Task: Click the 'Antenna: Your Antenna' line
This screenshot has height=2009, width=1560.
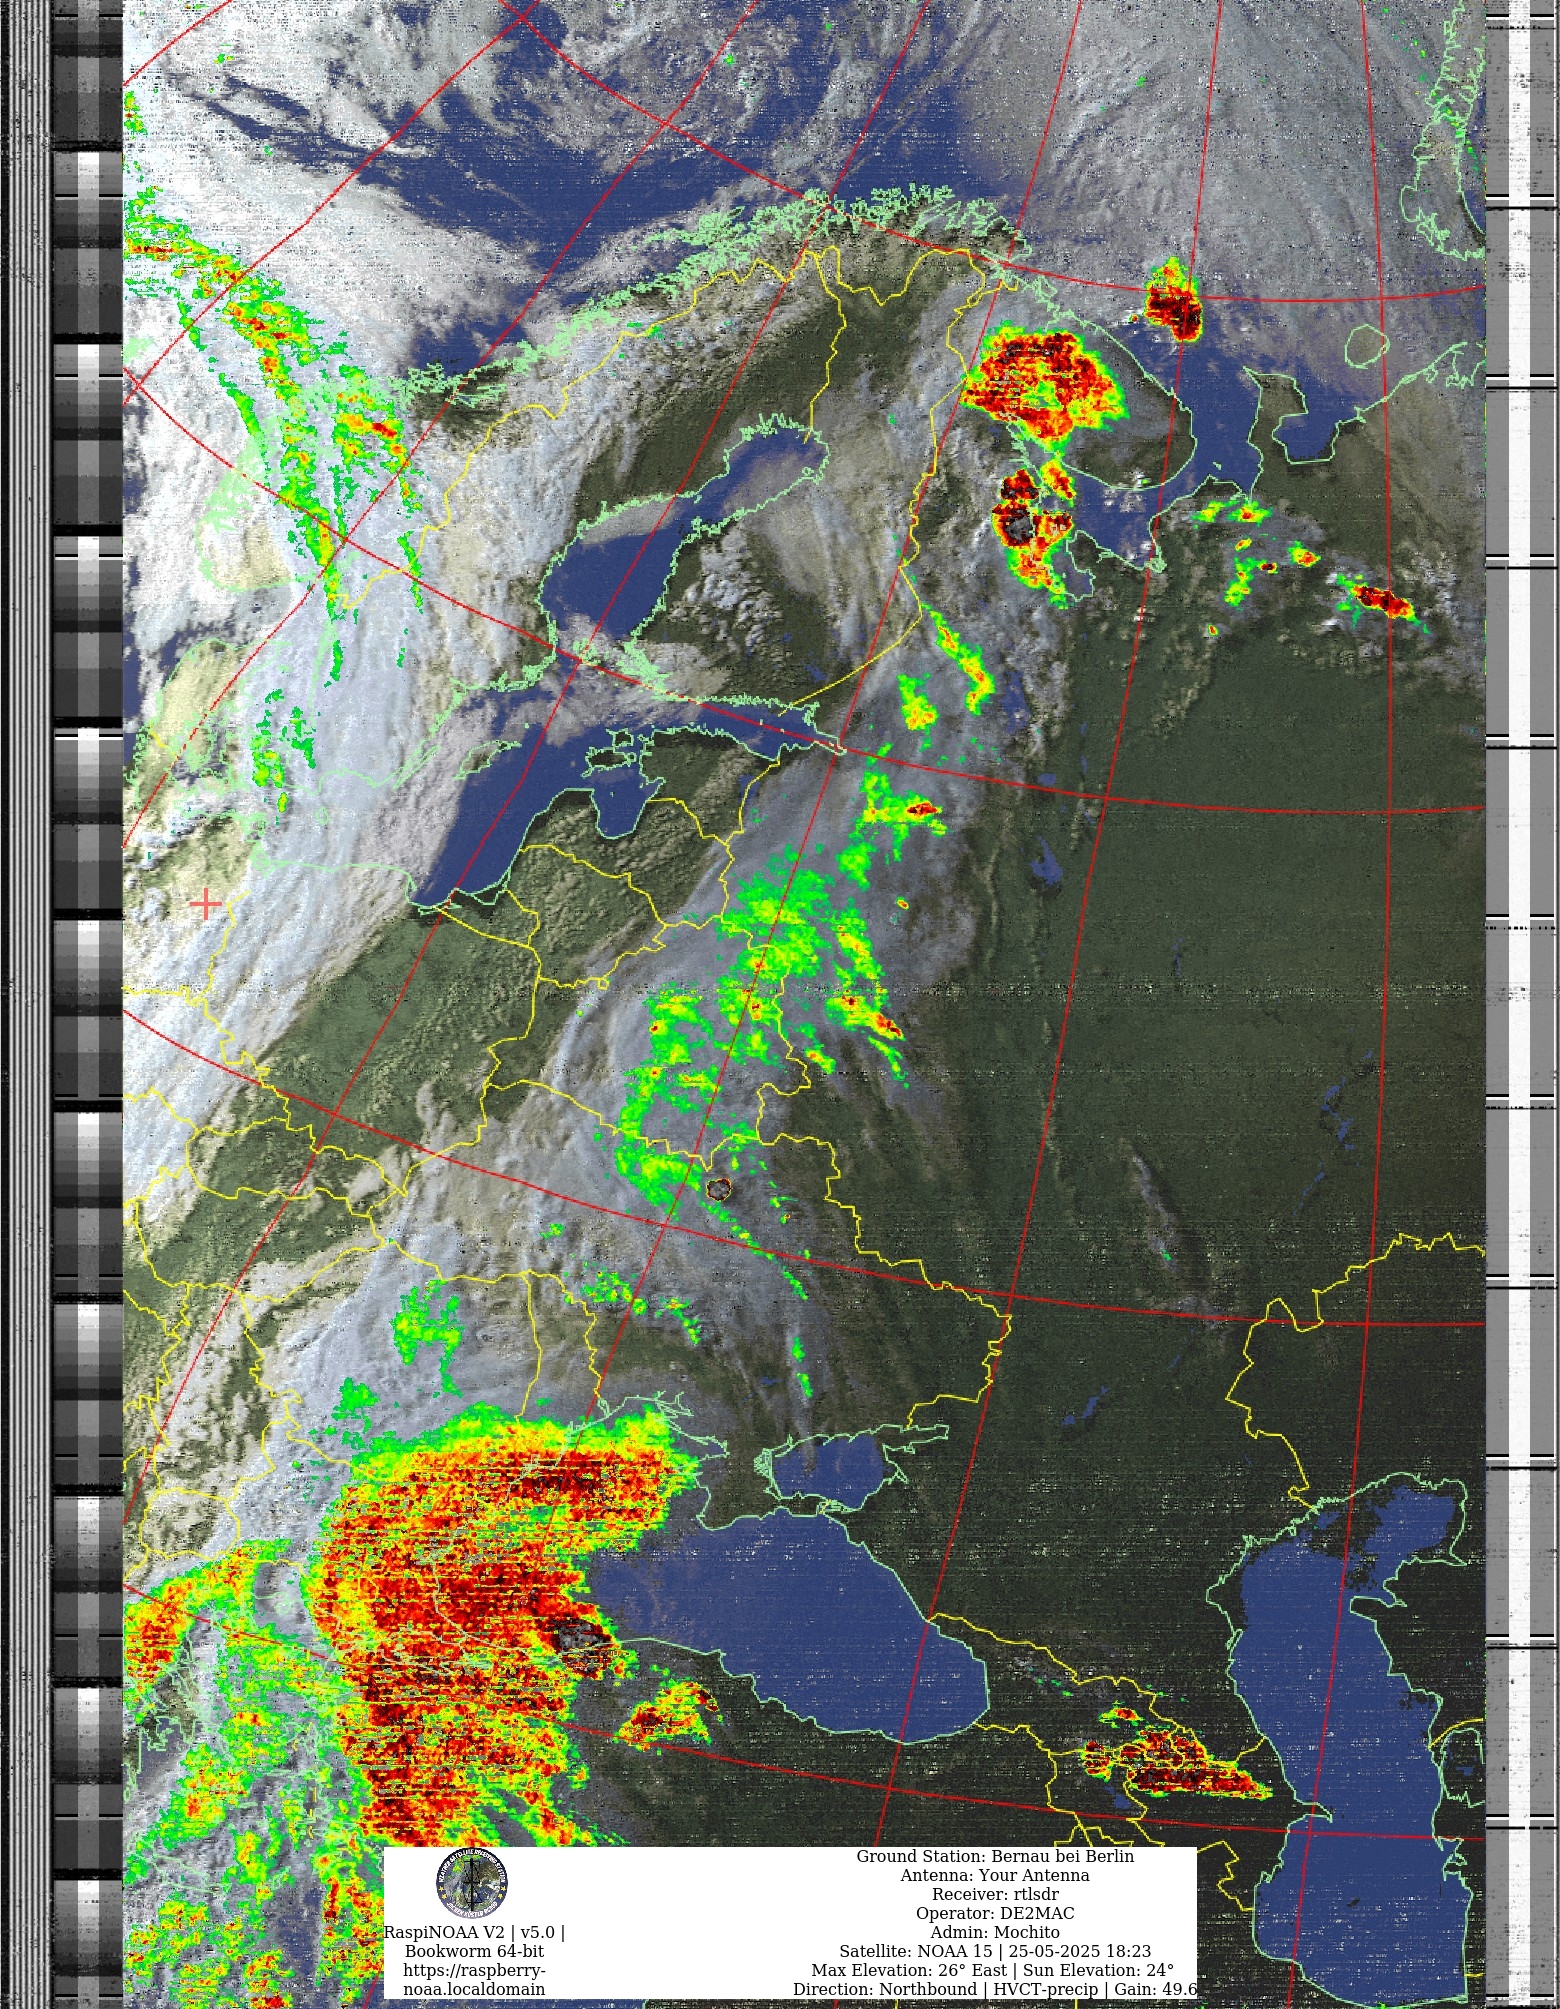Action: pyautogui.click(x=995, y=1875)
